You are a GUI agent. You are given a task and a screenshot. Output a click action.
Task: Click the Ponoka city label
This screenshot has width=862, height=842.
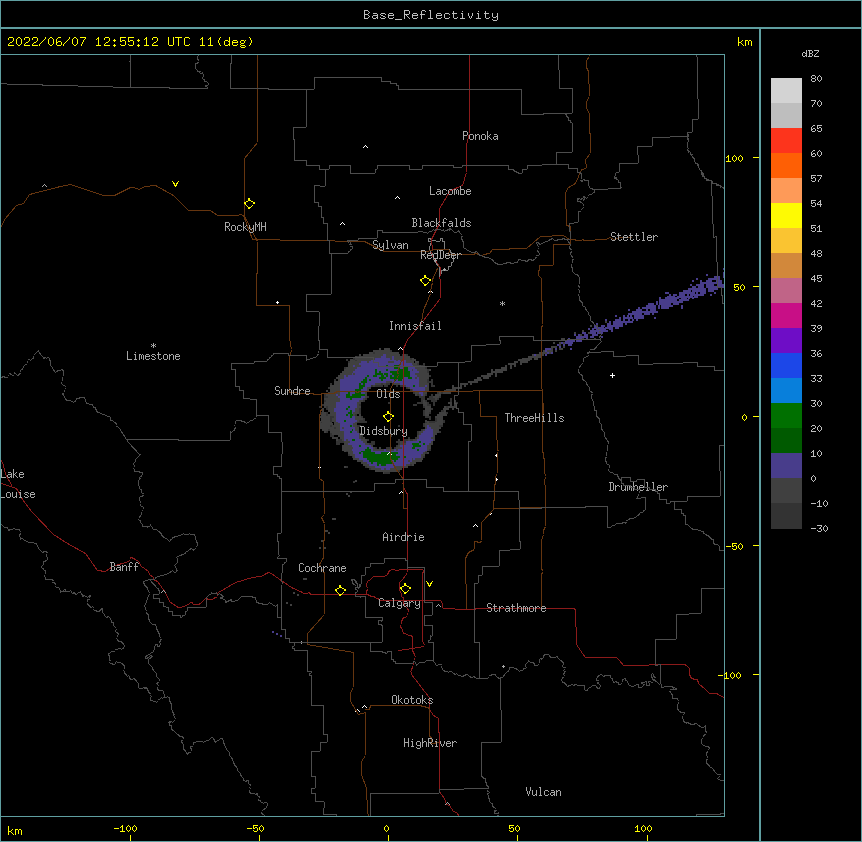pyautogui.click(x=480, y=136)
